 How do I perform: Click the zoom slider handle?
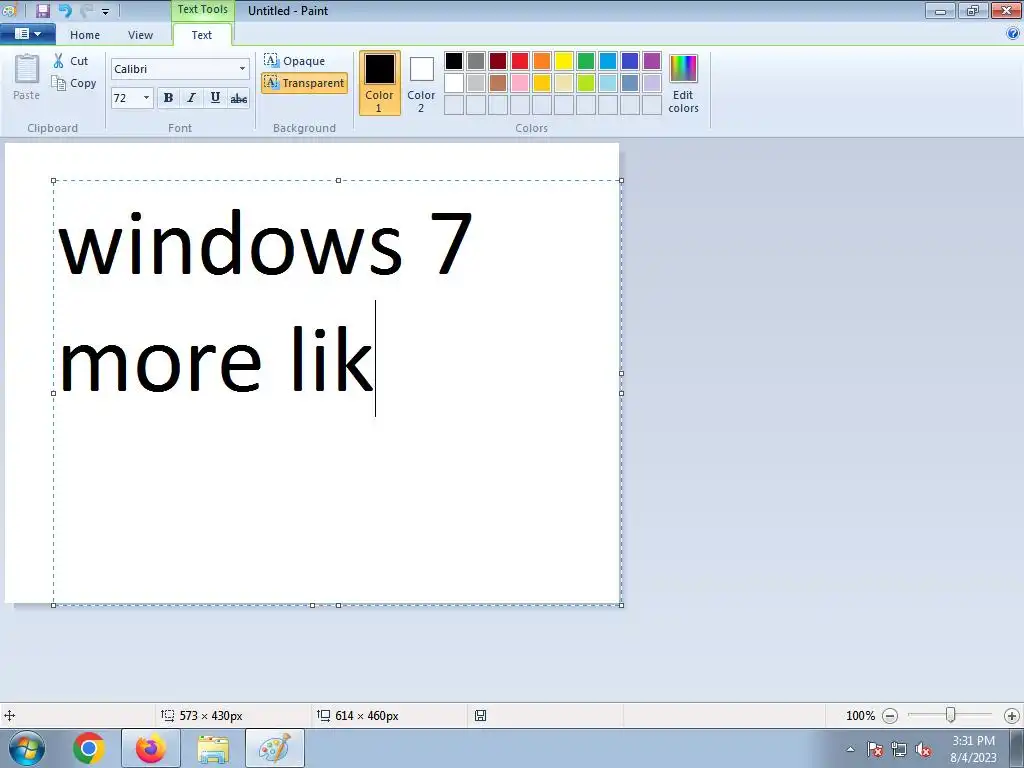click(951, 715)
